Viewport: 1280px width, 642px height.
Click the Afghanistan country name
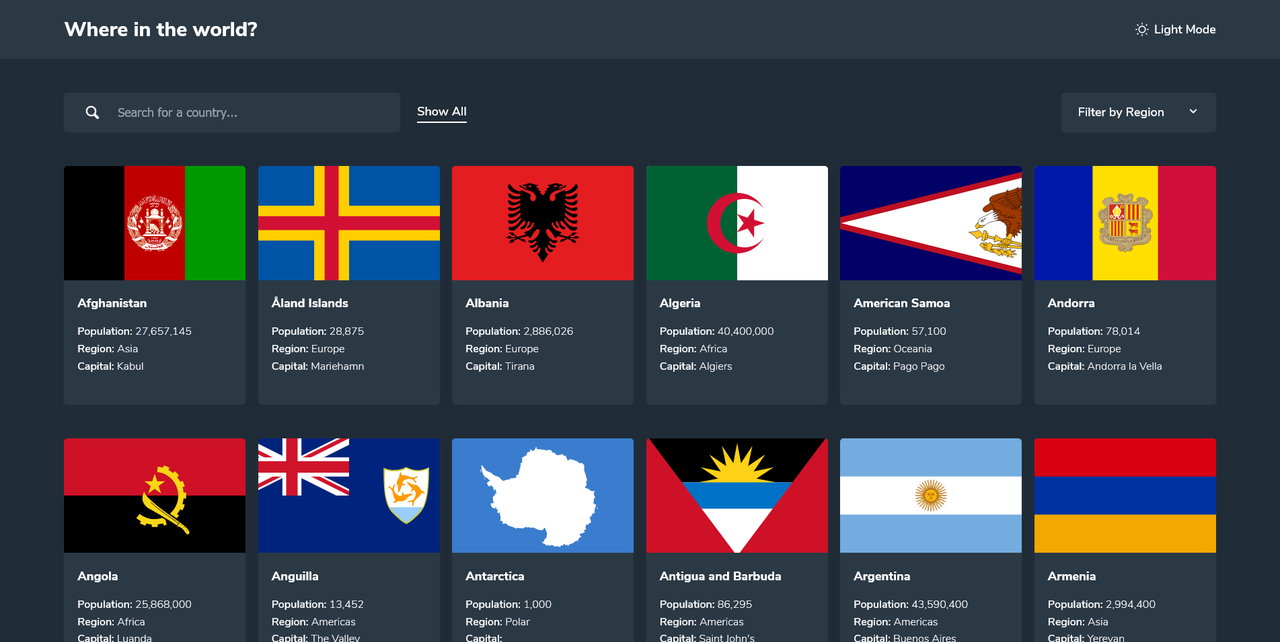112,303
